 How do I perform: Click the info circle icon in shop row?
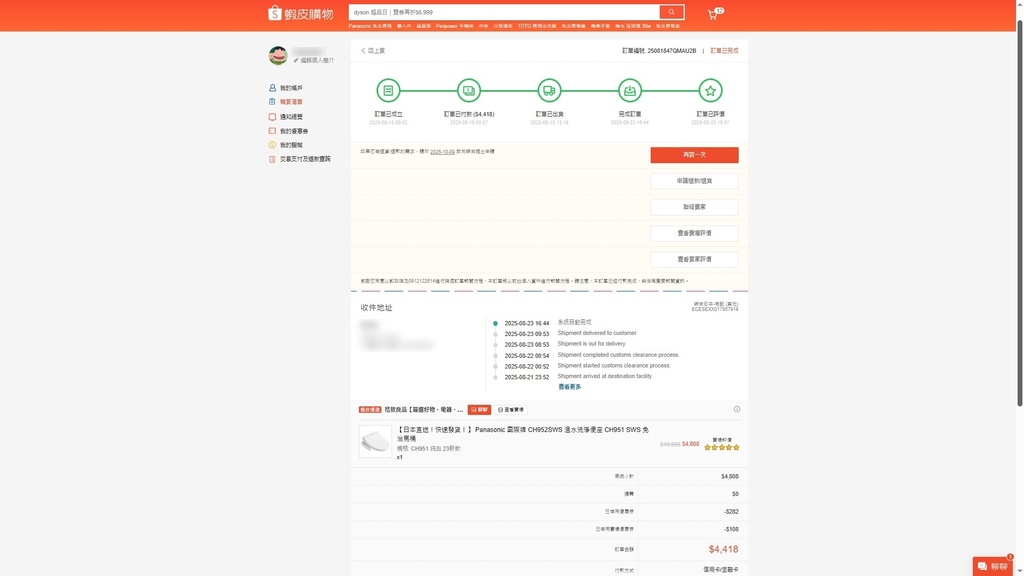click(x=737, y=409)
